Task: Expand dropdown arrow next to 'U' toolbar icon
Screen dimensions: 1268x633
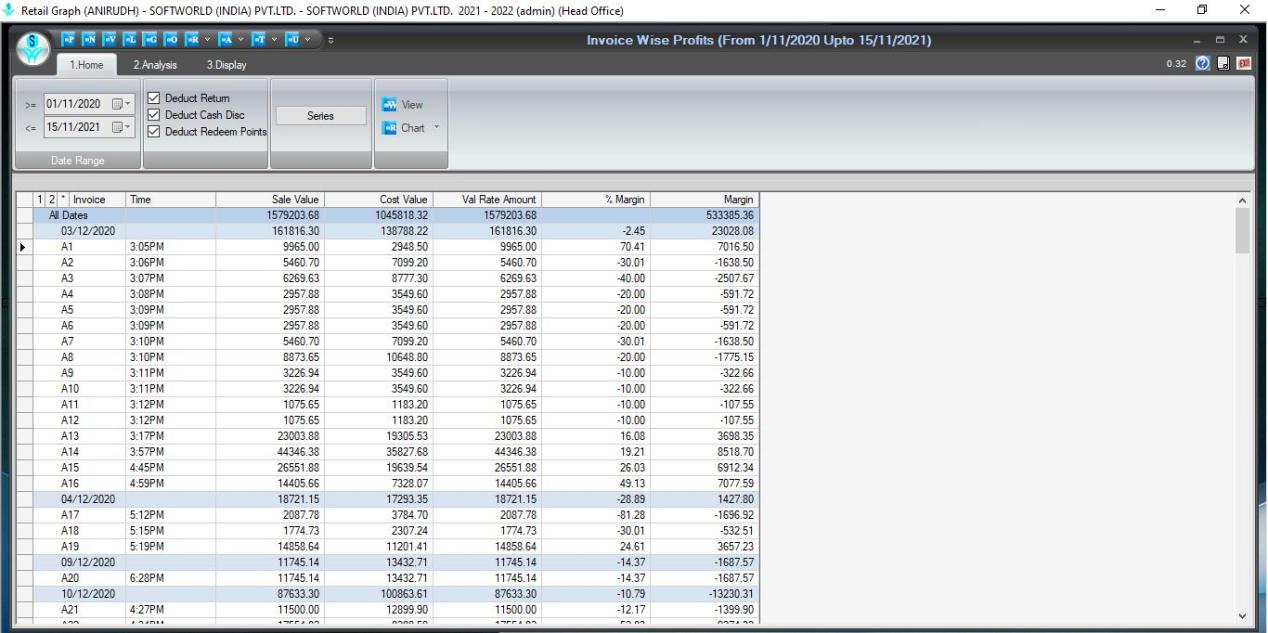Action: click(x=307, y=39)
